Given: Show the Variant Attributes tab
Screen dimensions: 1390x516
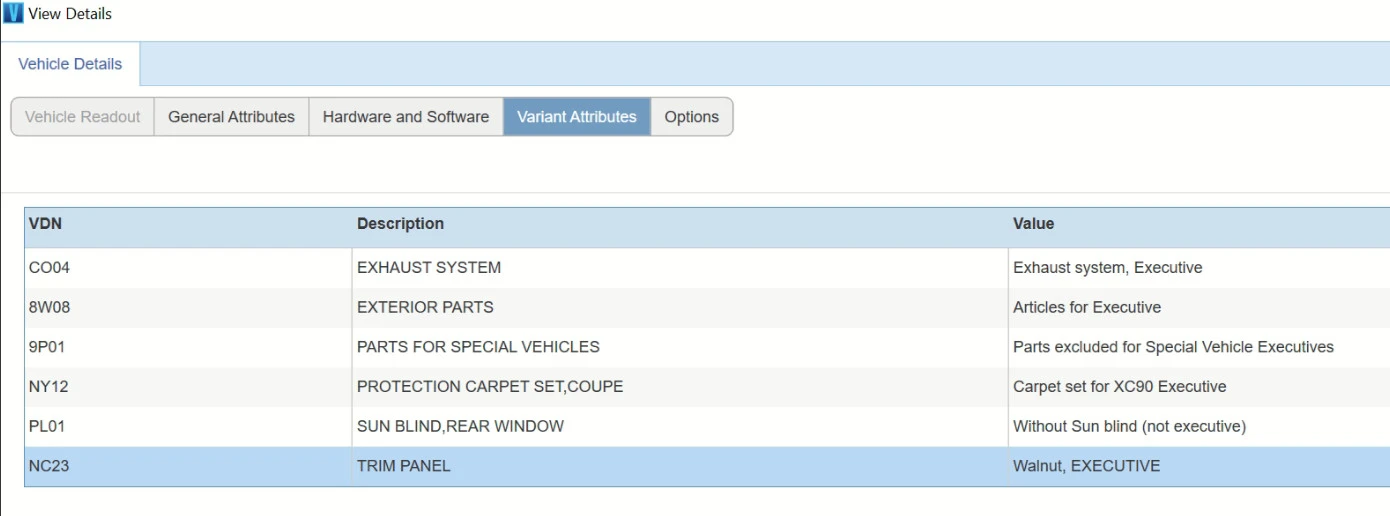Looking at the screenshot, I should (576, 117).
